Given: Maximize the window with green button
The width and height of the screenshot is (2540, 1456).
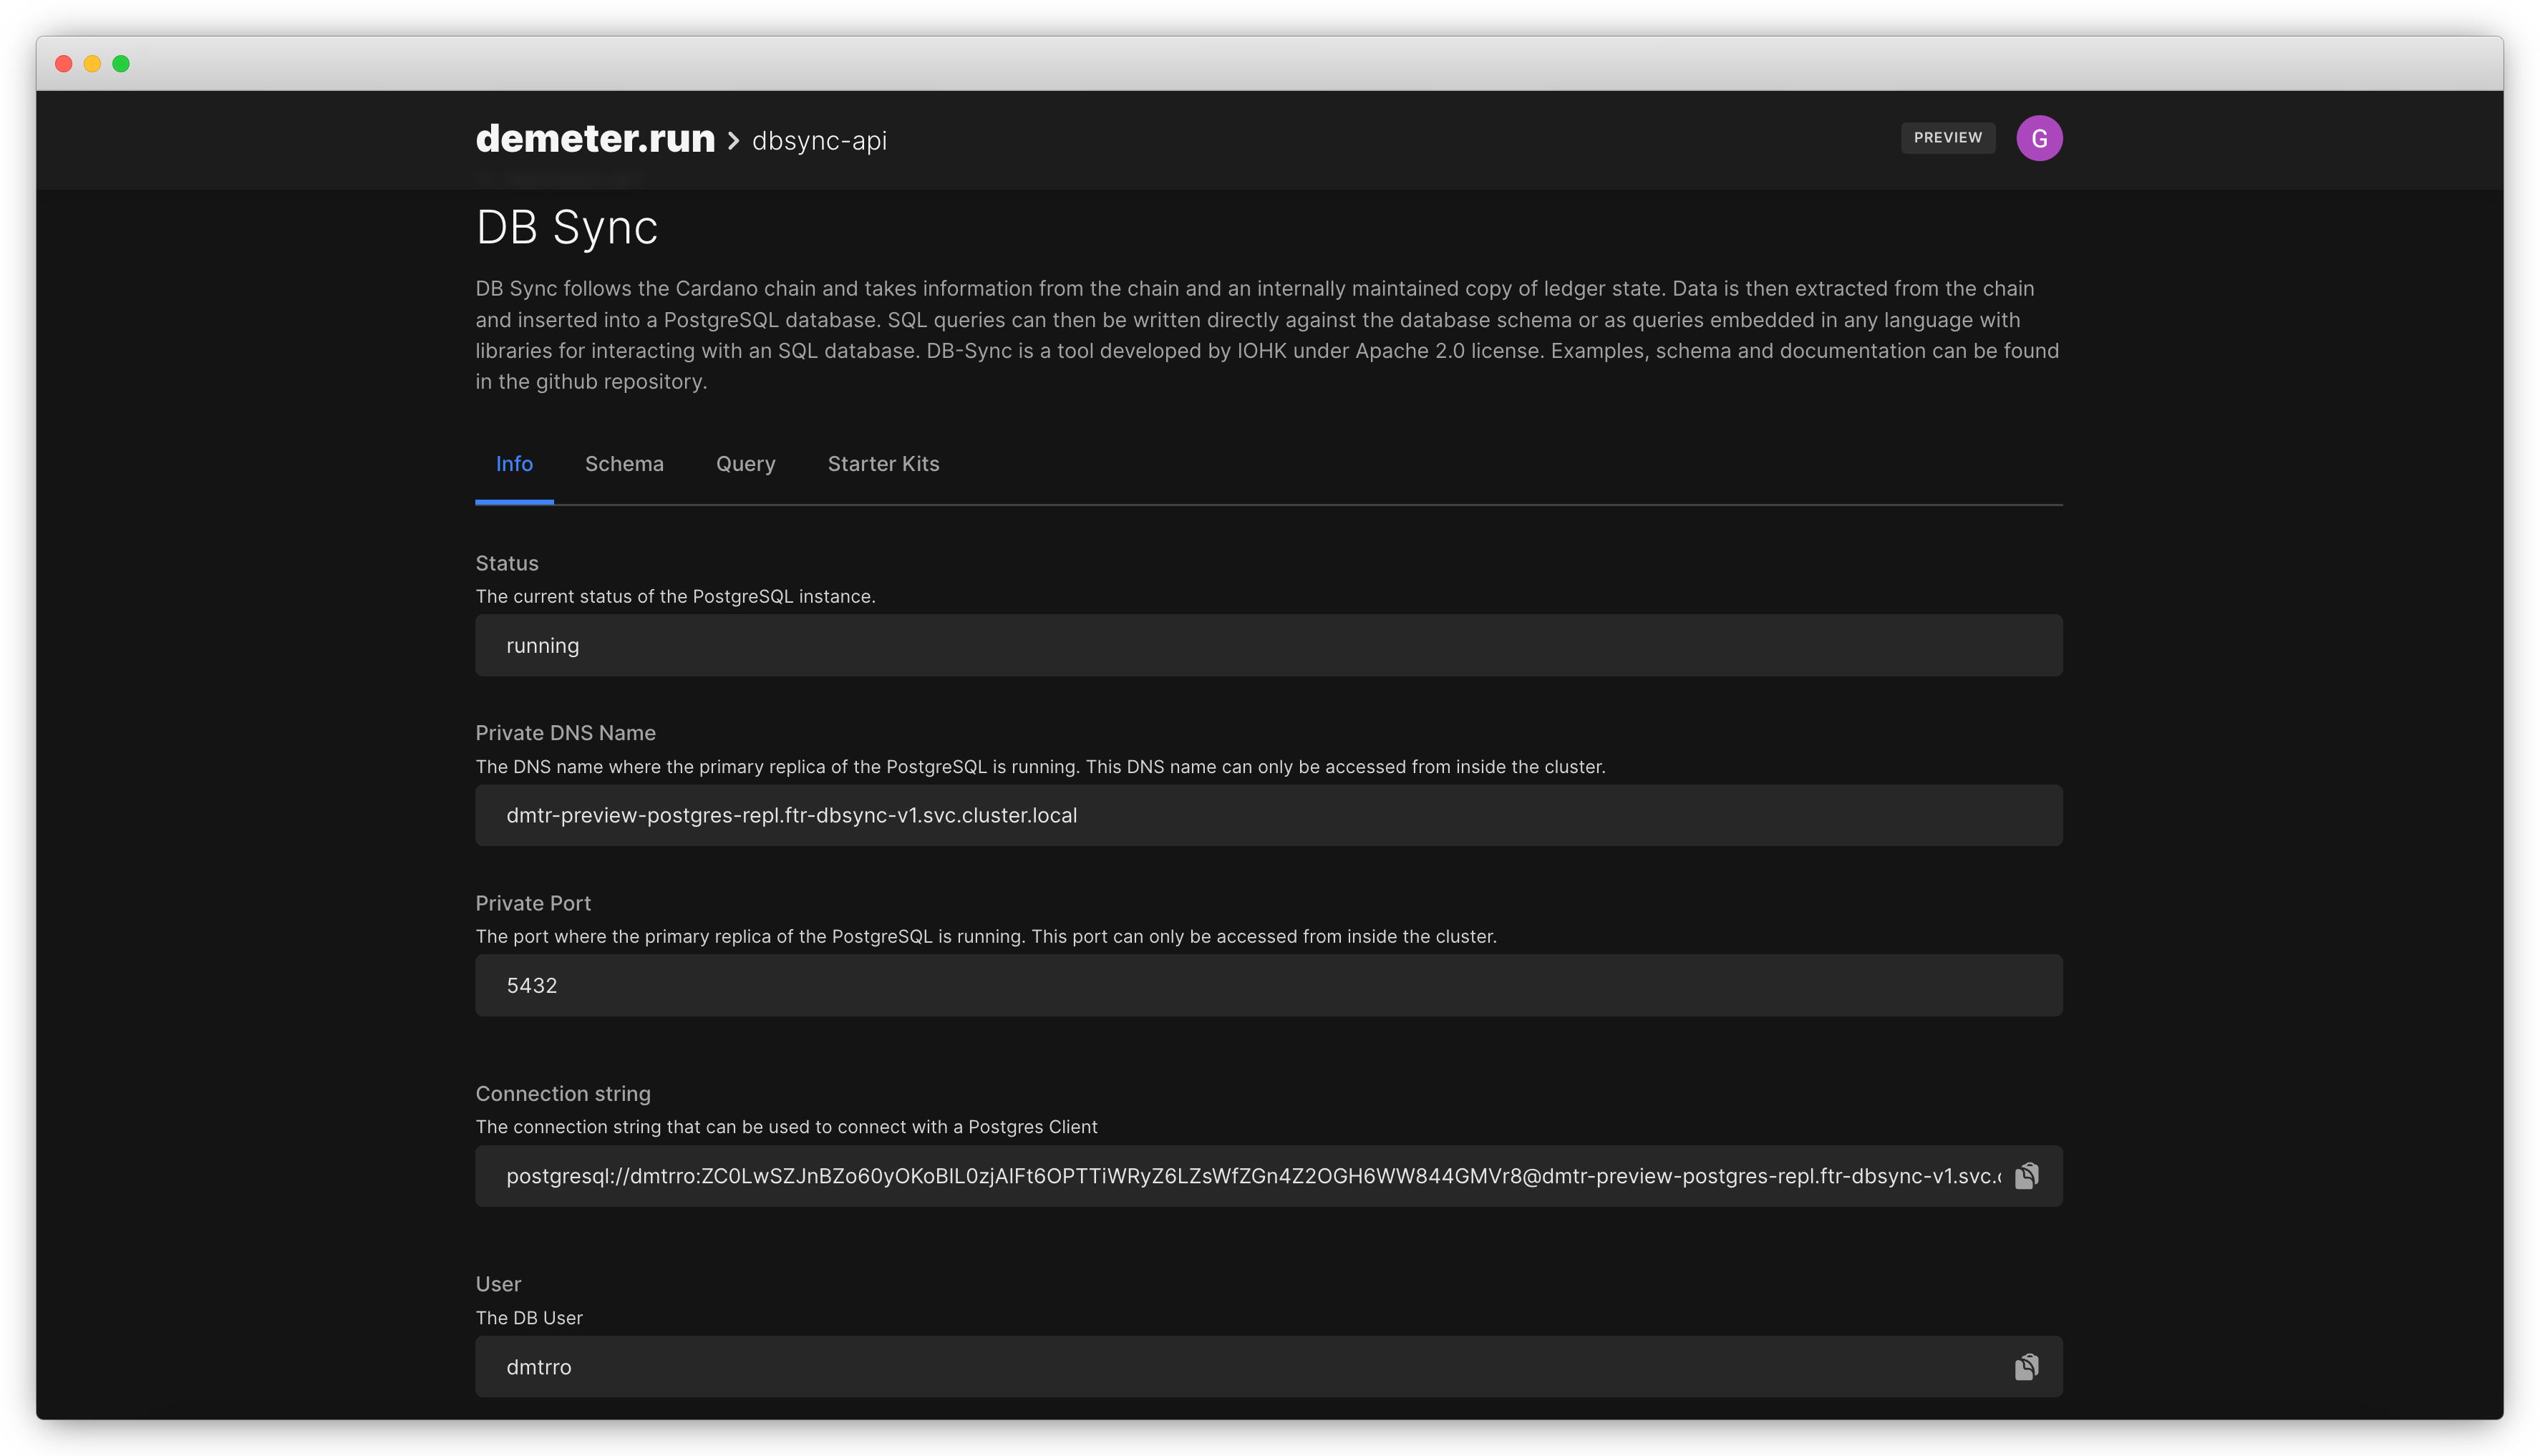Looking at the screenshot, I should 121,64.
